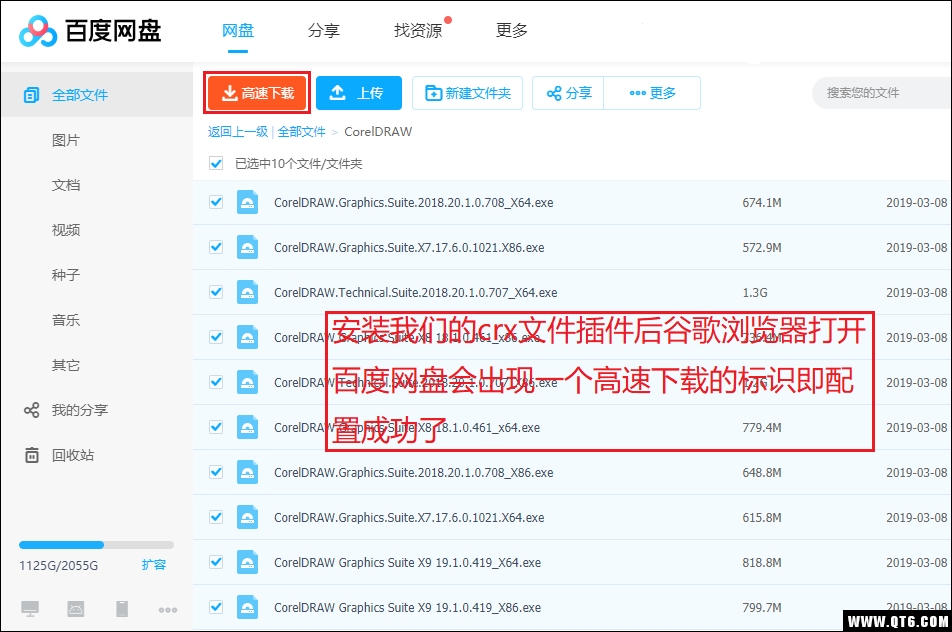Click the 全部文件 sidebar file icon
Viewport: 952px width, 632px height.
(31, 95)
